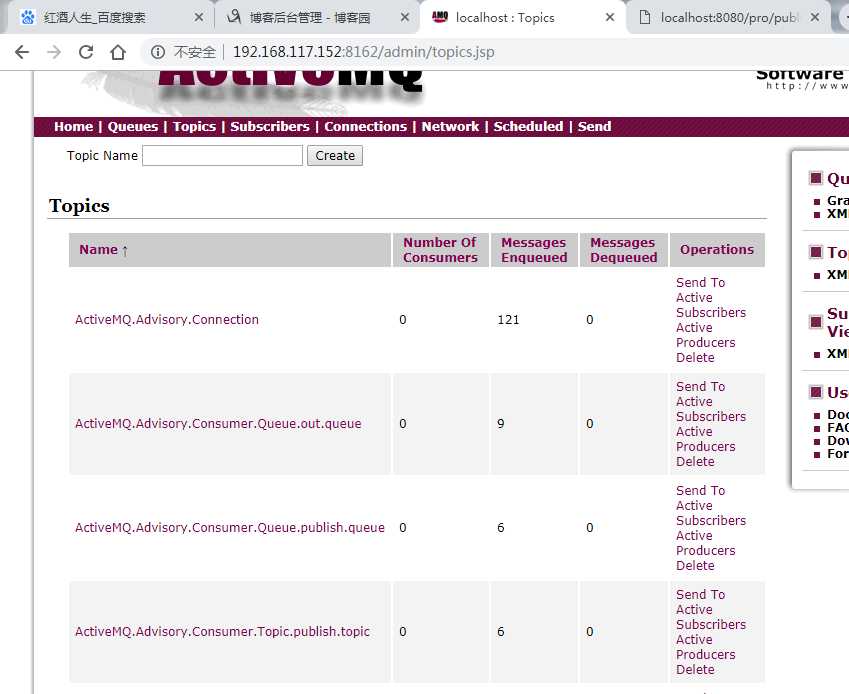
Task: Click the Create topic button
Action: 335,155
